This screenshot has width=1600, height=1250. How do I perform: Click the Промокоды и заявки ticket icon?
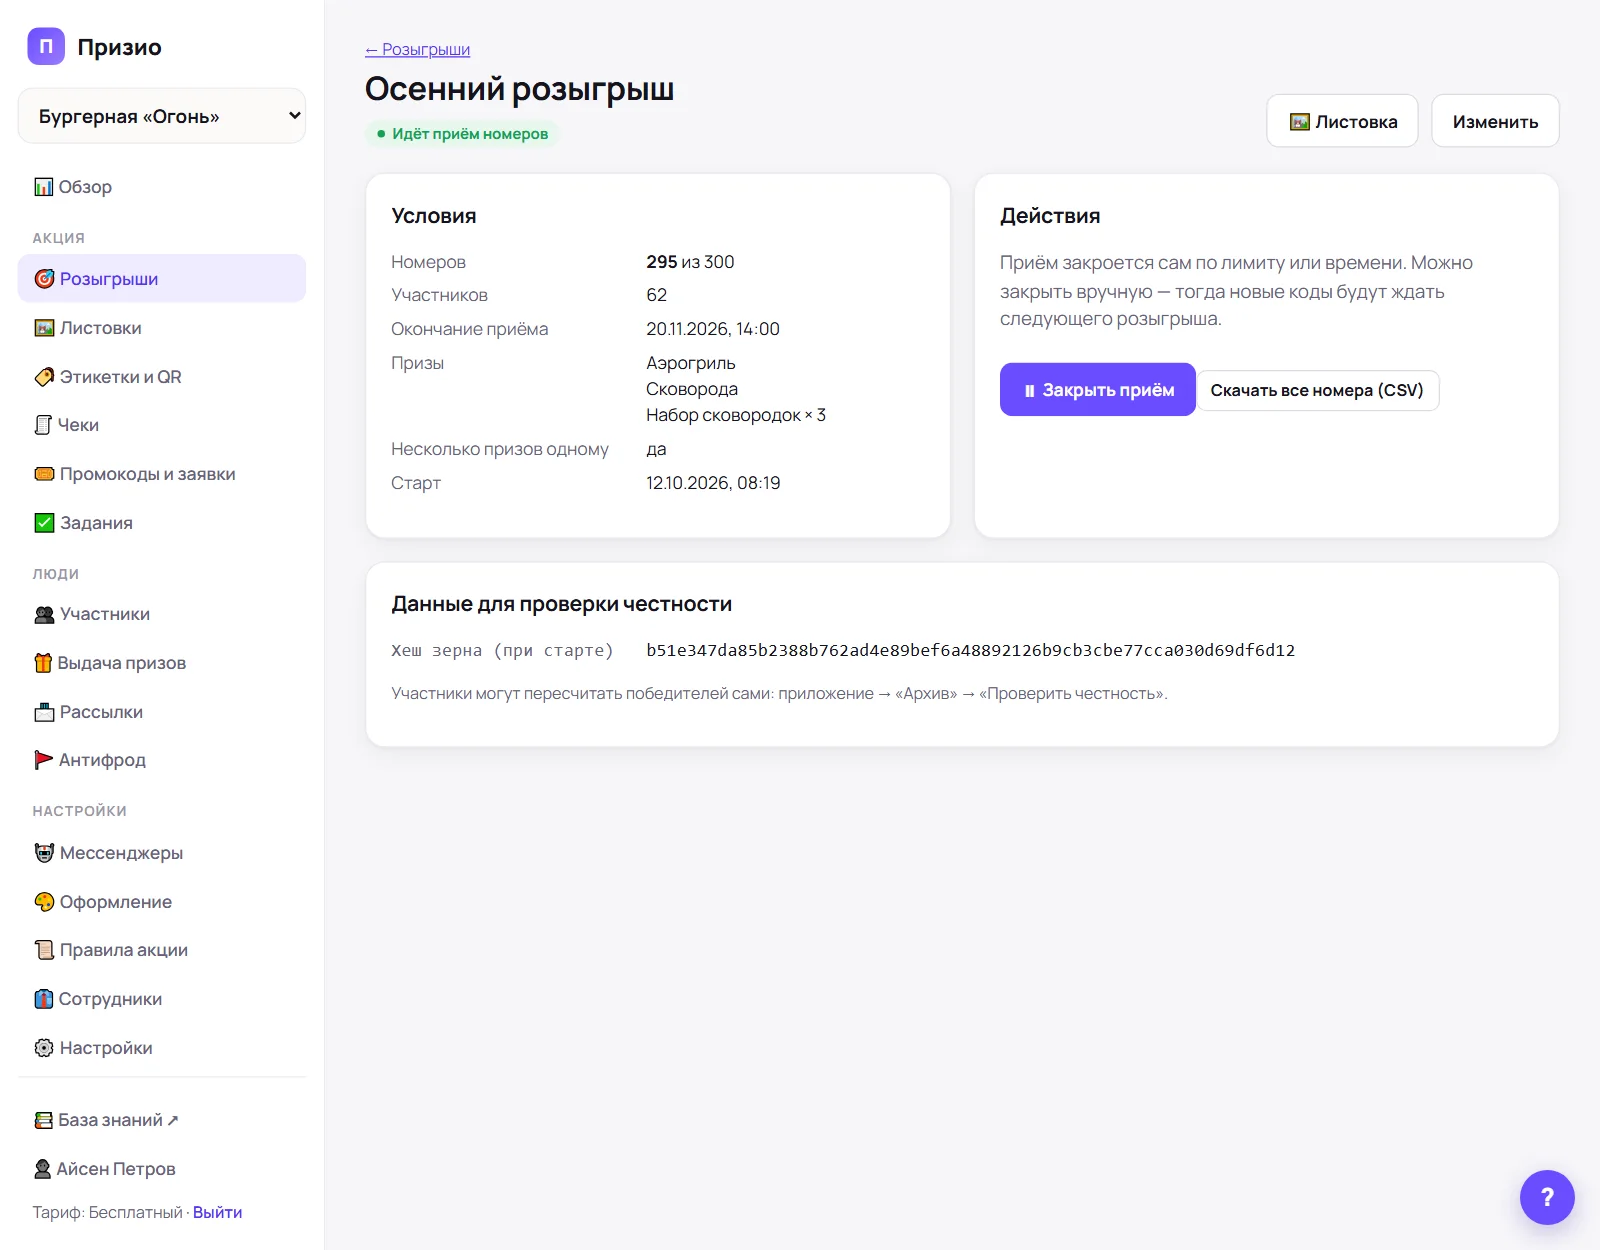point(44,474)
